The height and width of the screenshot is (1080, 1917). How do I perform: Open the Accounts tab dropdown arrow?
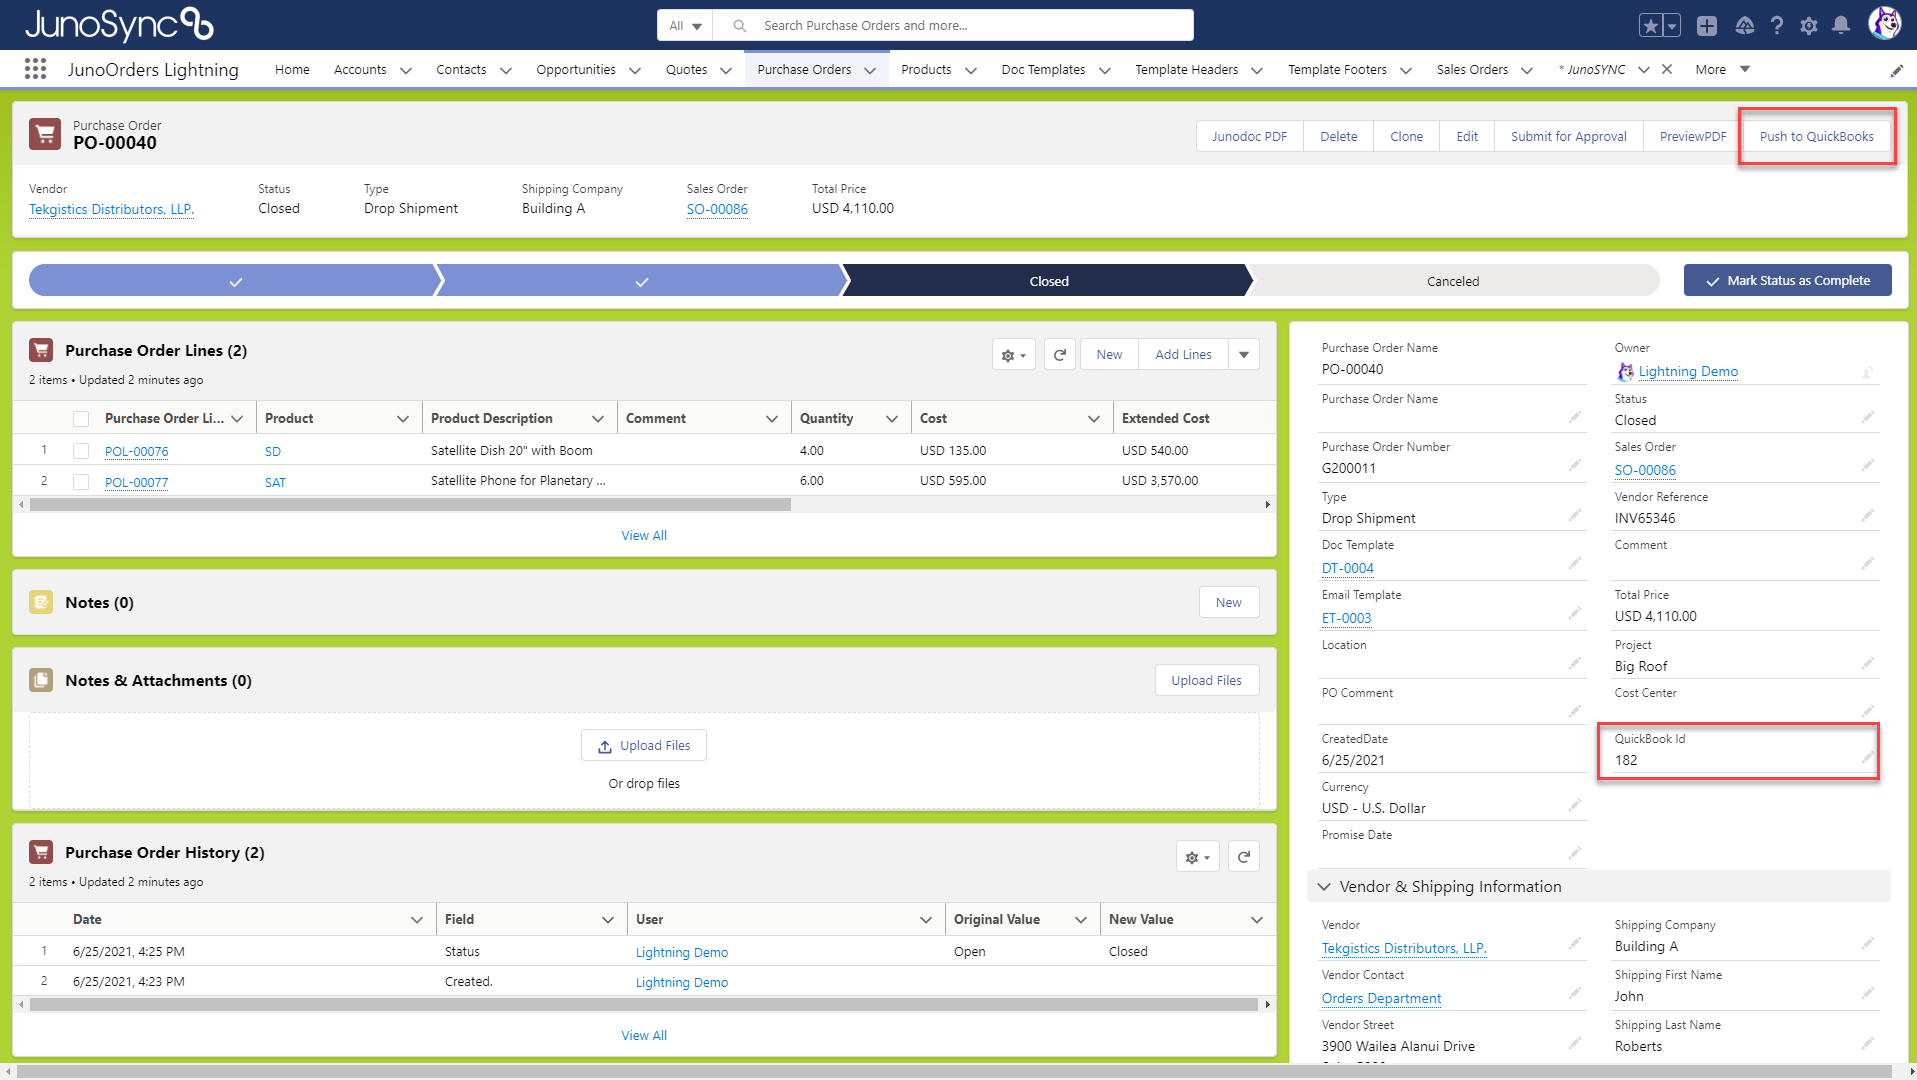click(x=406, y=70)
